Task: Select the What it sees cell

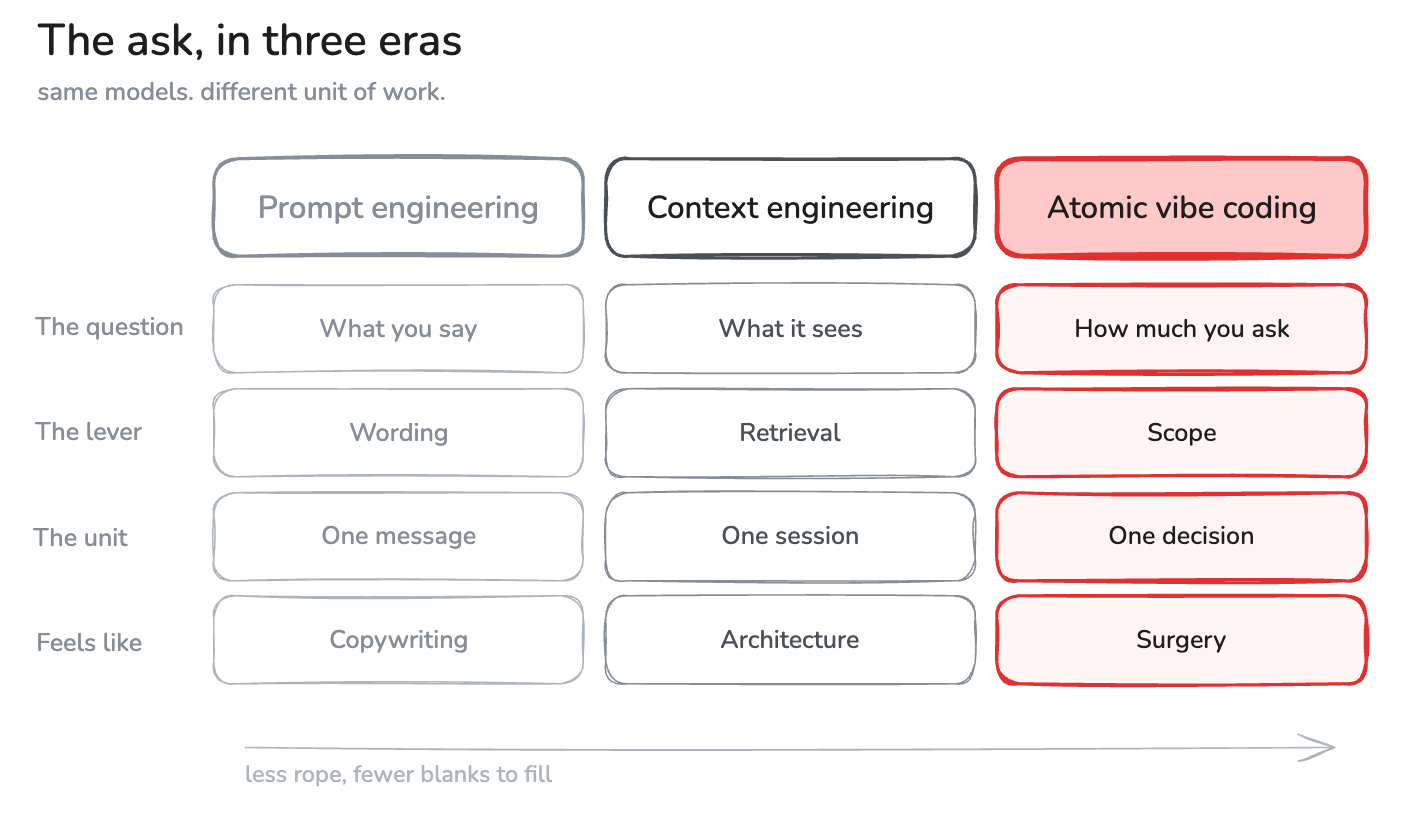Action: [x=790, y=329]
